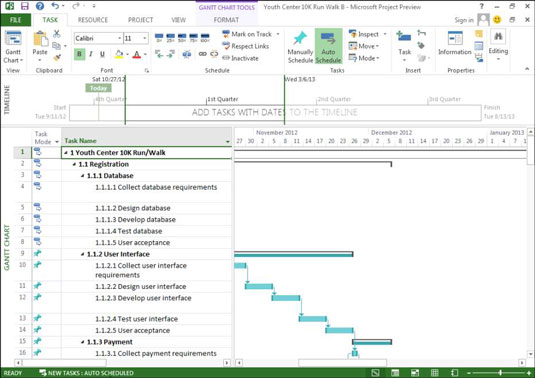Click Font group dialog launcher
This screenshot has width=535, height=378.
coord(147,71)
